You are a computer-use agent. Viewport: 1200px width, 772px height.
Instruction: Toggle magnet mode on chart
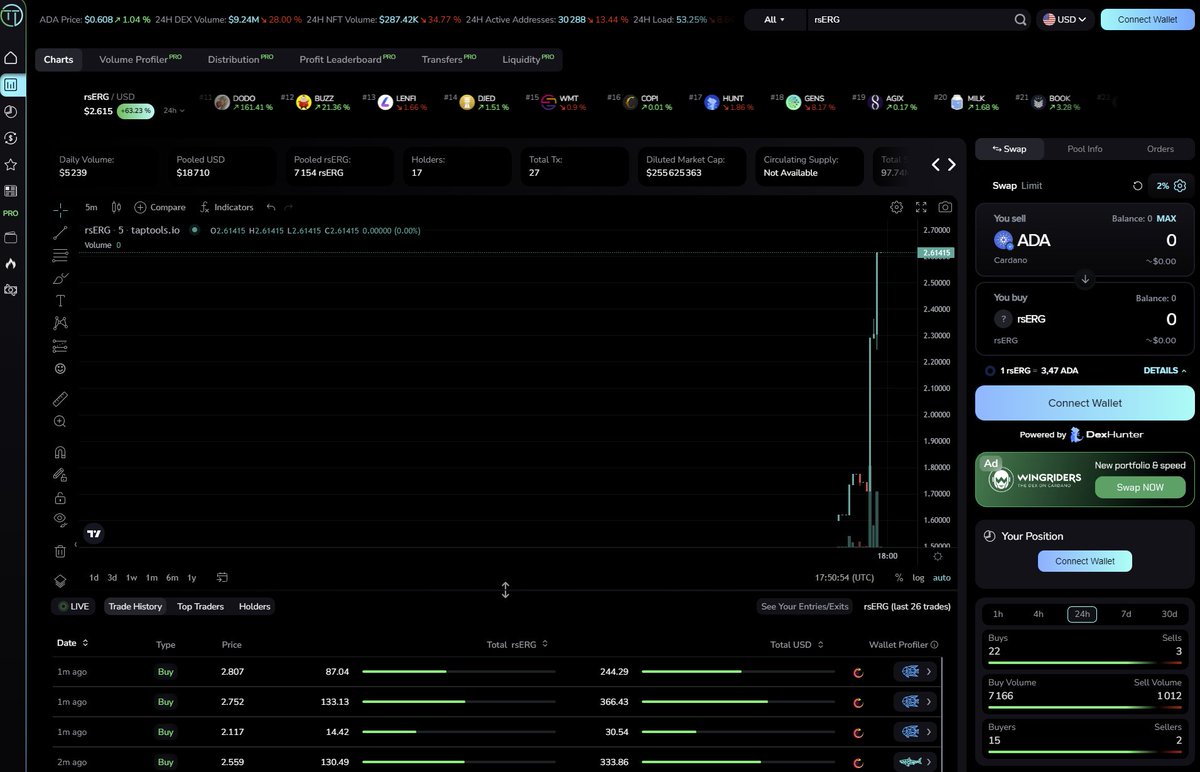(60, 452)
